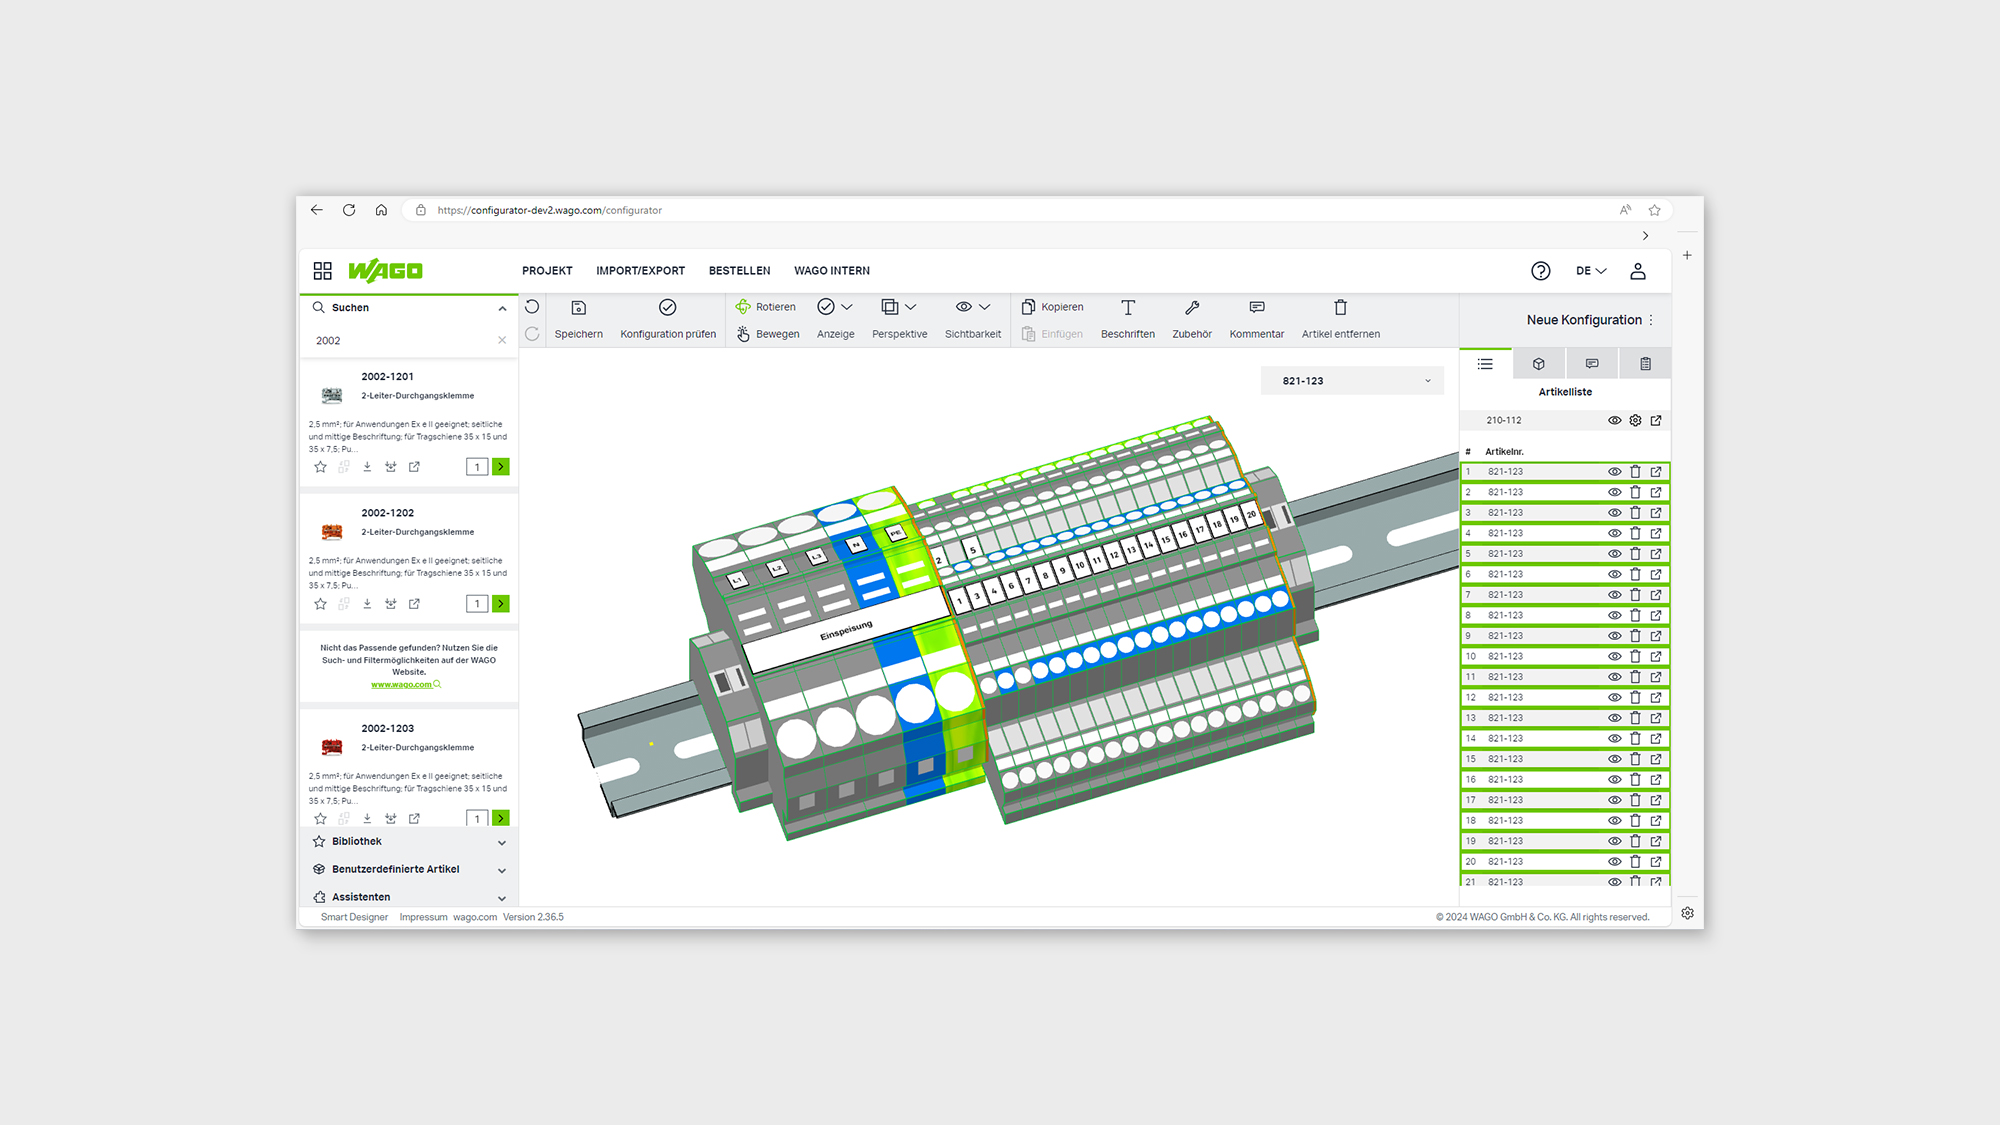Toggle eye icon for row 18
2000x1125 pixels.
point(1614,821)
